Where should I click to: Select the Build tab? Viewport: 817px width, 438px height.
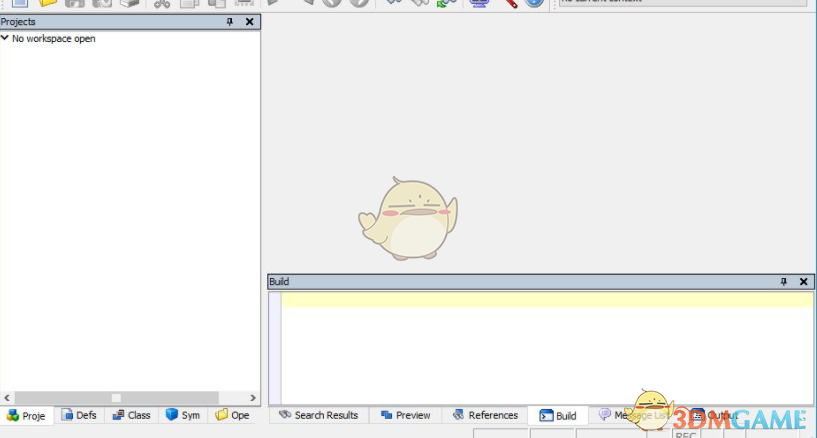(x=558, y=416)
